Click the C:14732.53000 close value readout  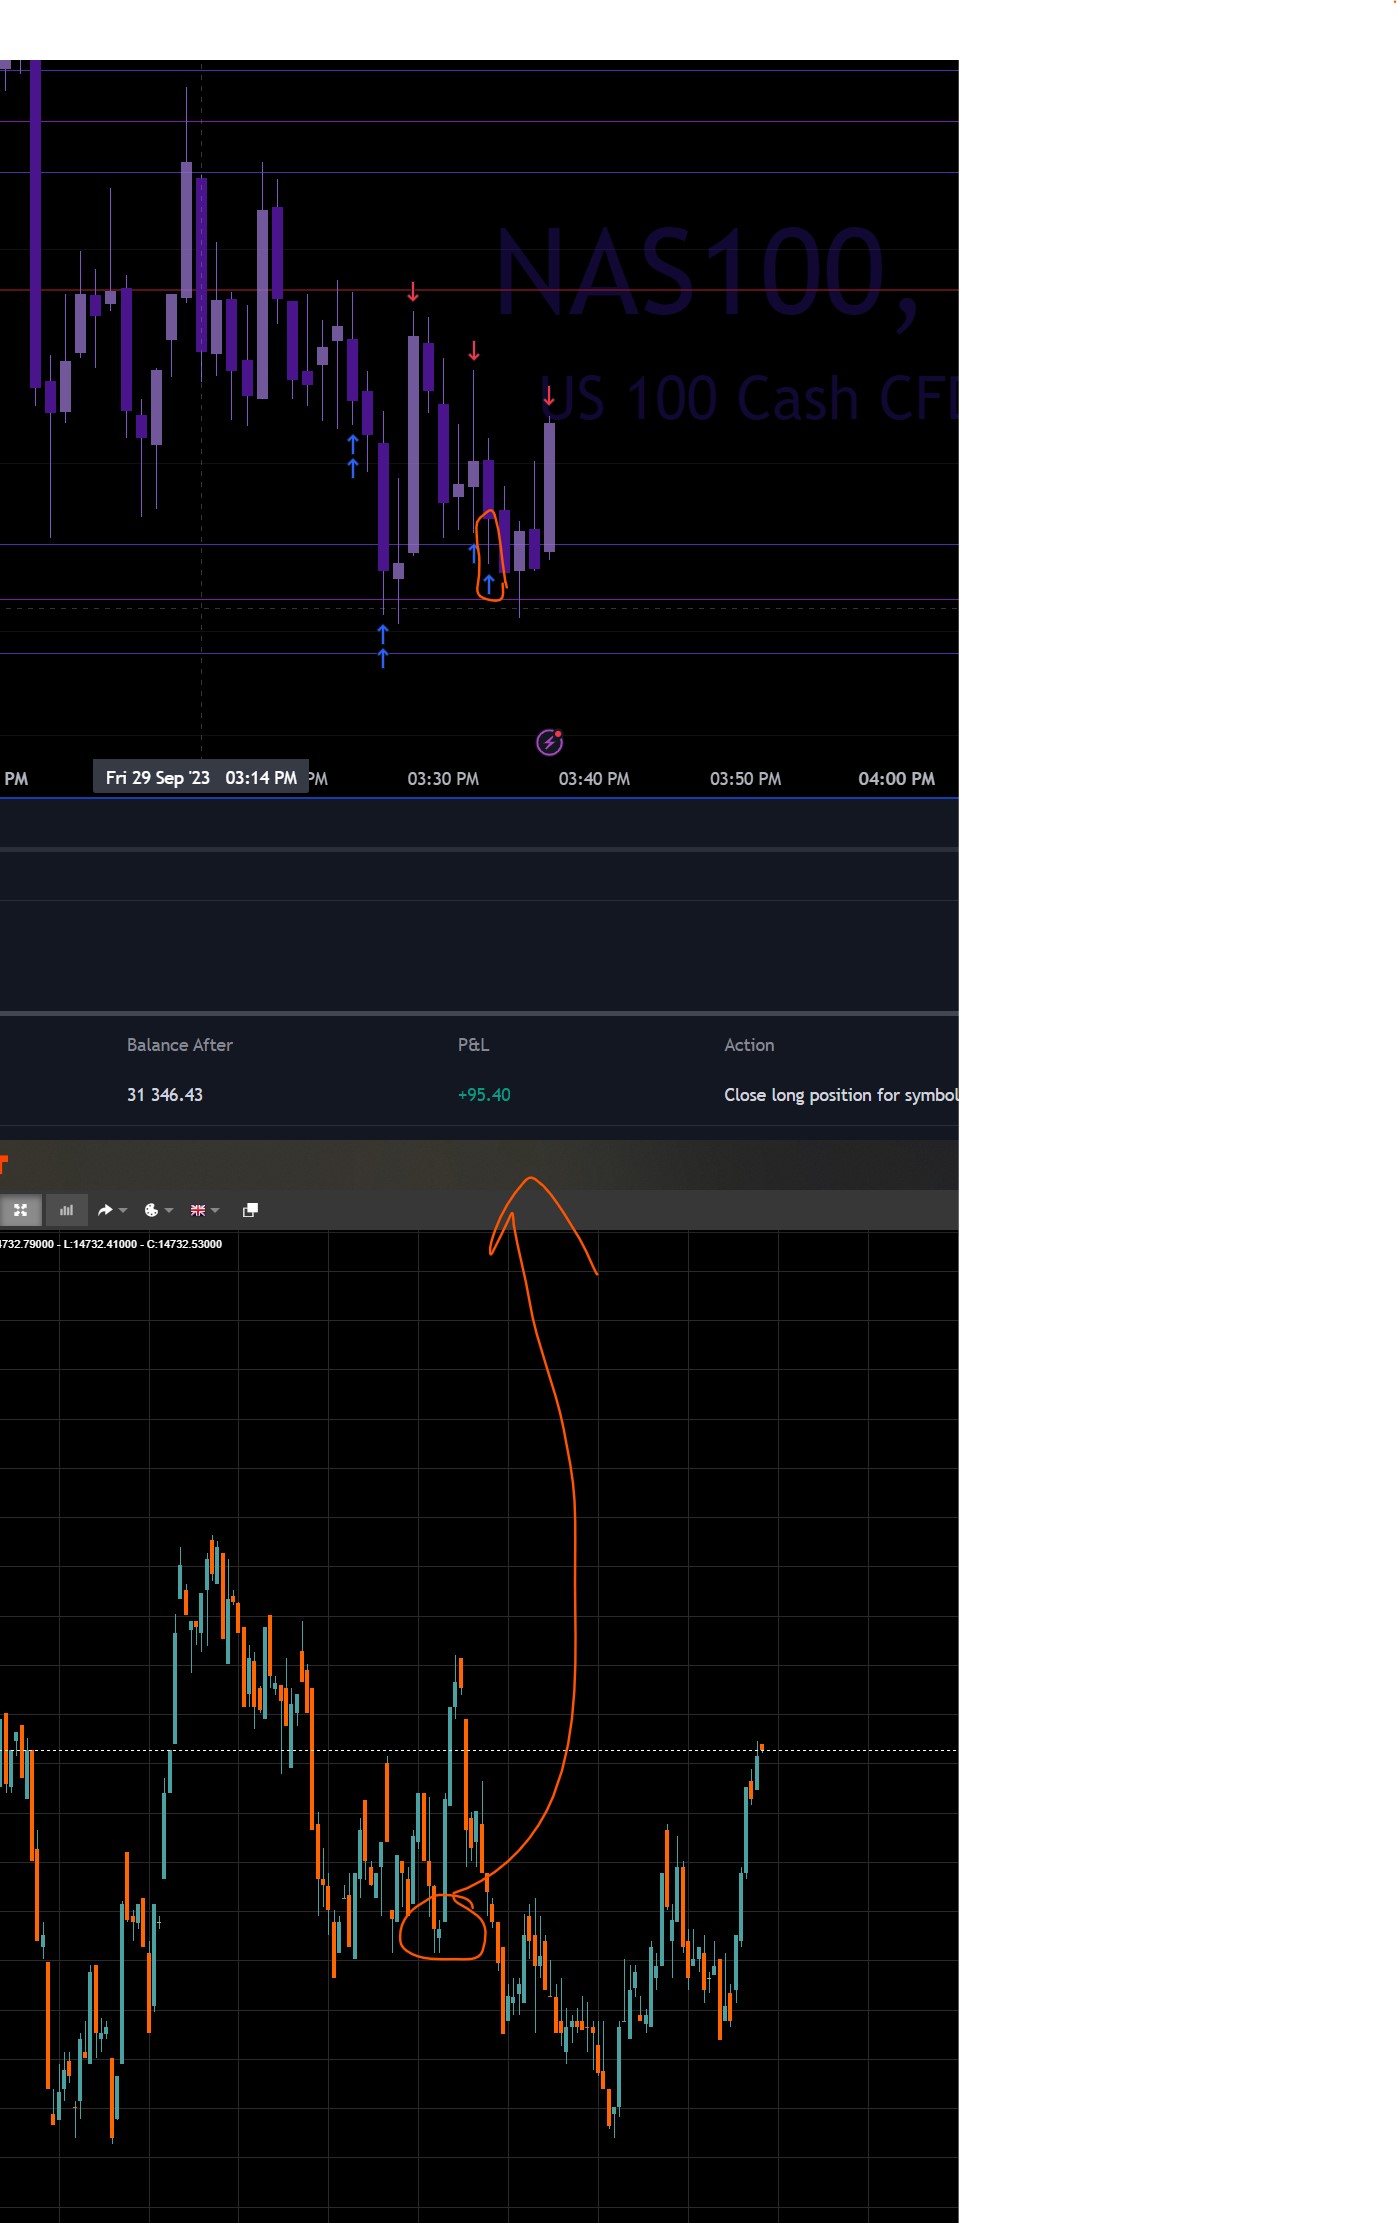pyautogui.click(x=185, y=1244)
